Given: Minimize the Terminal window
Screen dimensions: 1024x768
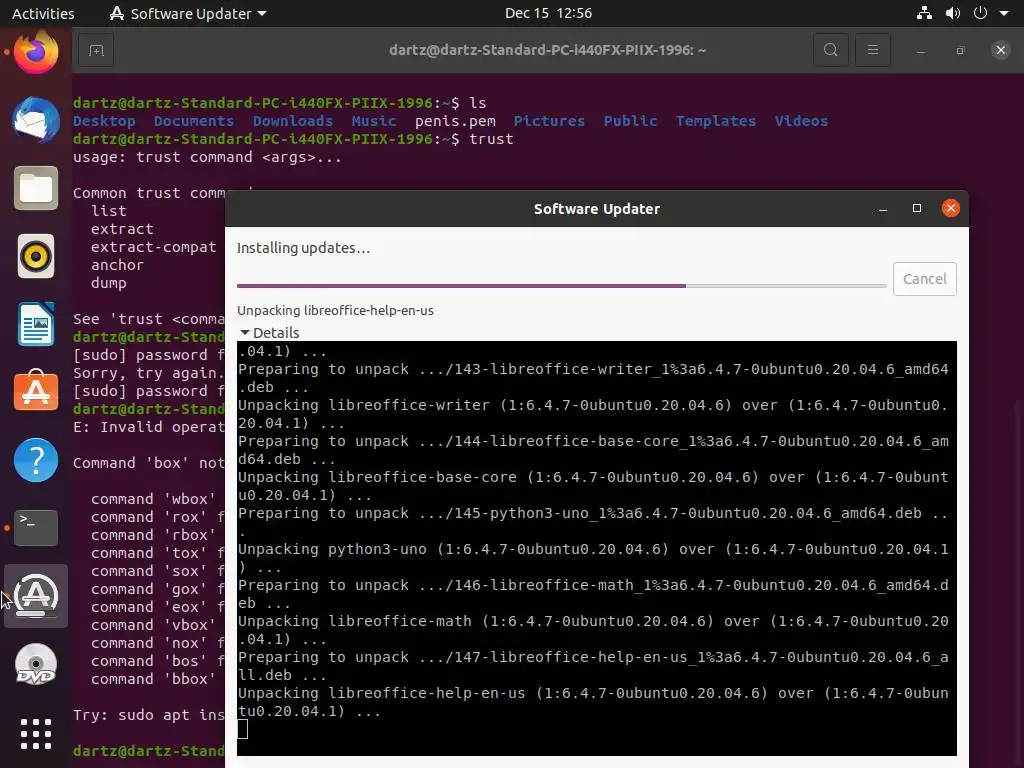Looking at the screenshot, I should point(921,51).
